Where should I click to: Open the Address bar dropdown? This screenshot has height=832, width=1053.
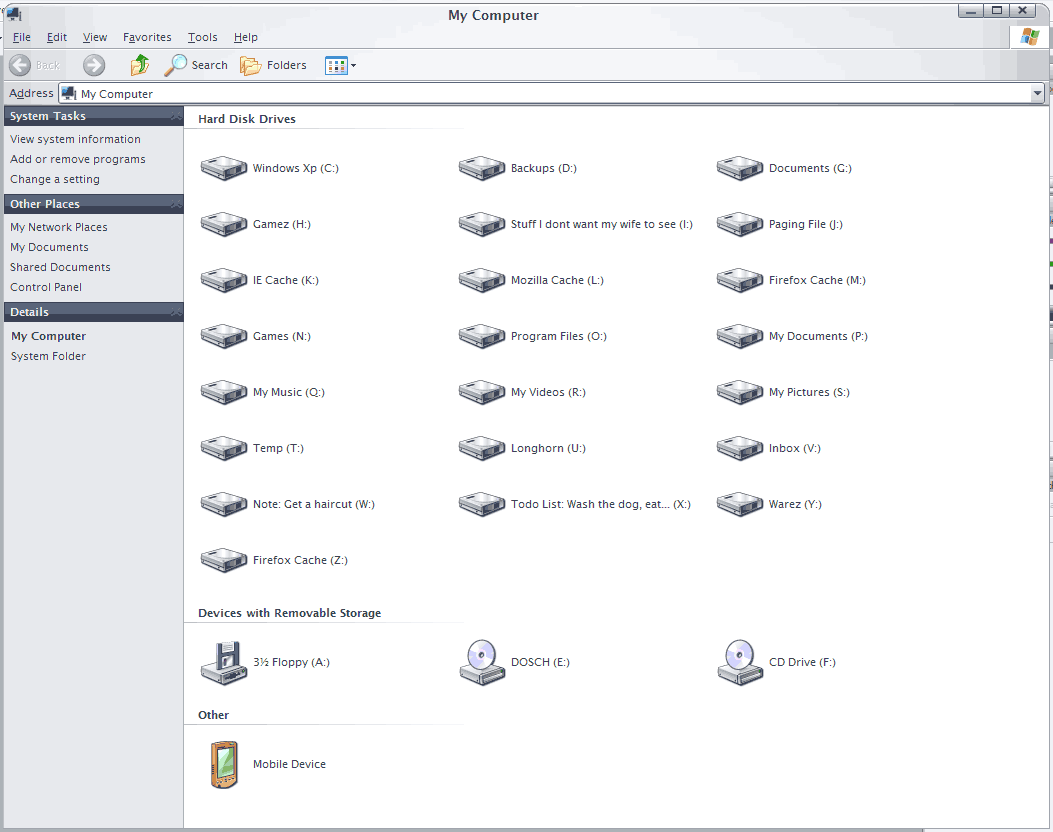pyautogui.click(x=1038, y=93)
